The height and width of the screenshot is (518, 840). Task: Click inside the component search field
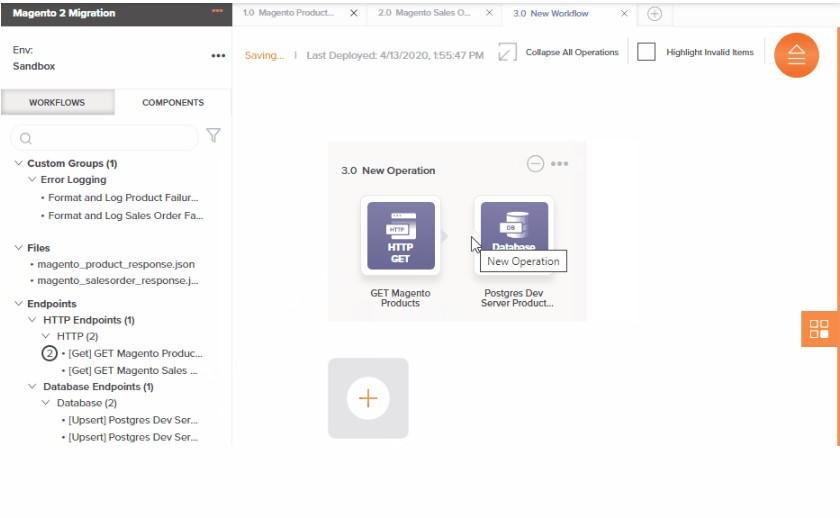(104, 138)
